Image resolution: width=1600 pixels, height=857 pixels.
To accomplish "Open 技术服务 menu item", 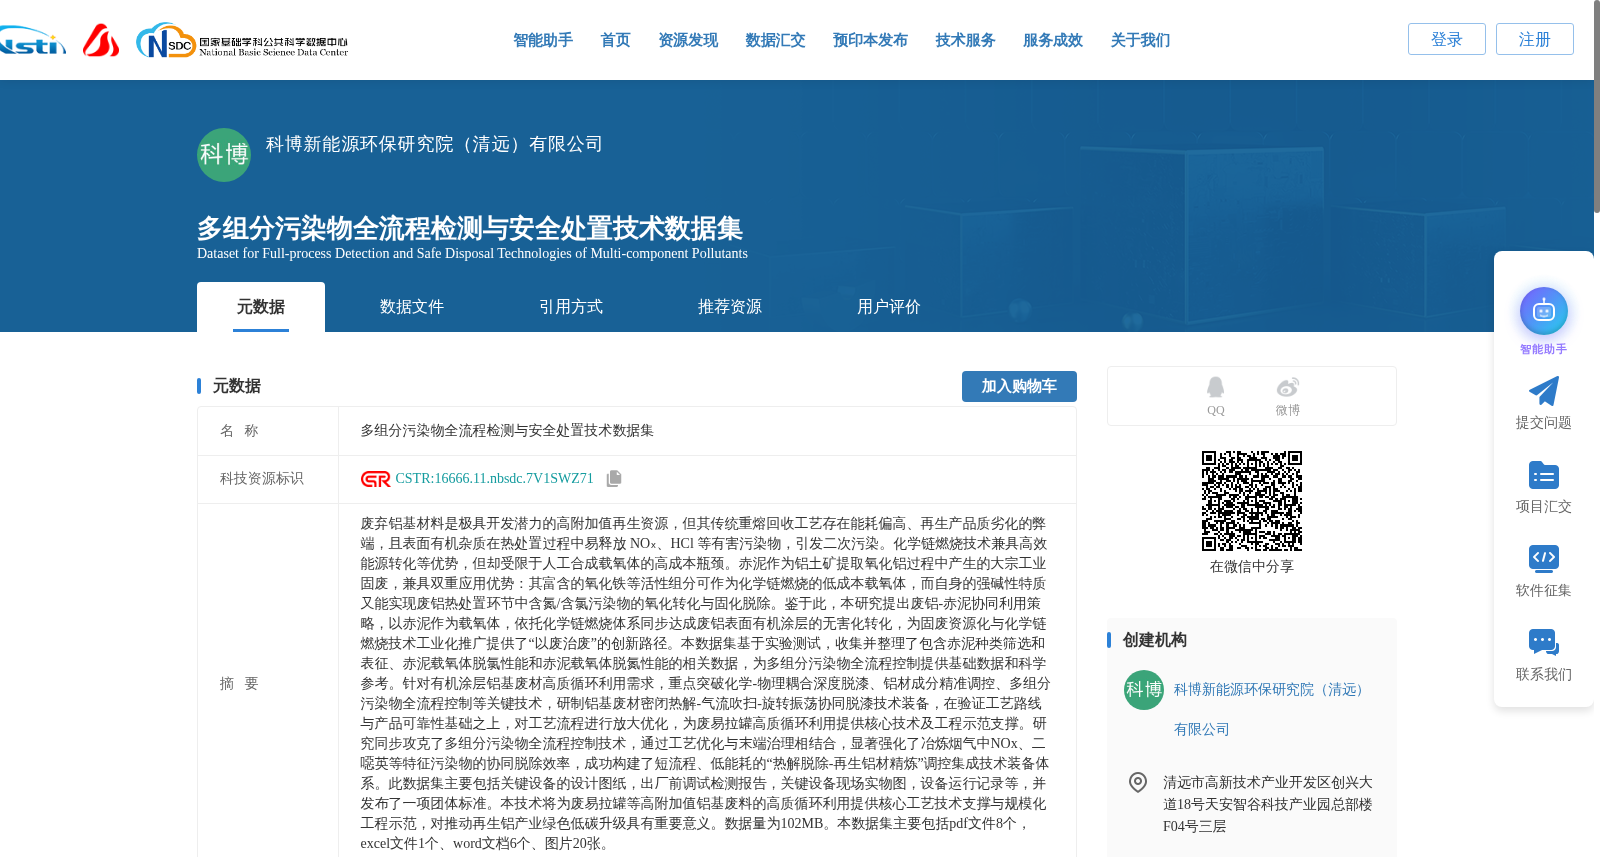I will [965, 40].
